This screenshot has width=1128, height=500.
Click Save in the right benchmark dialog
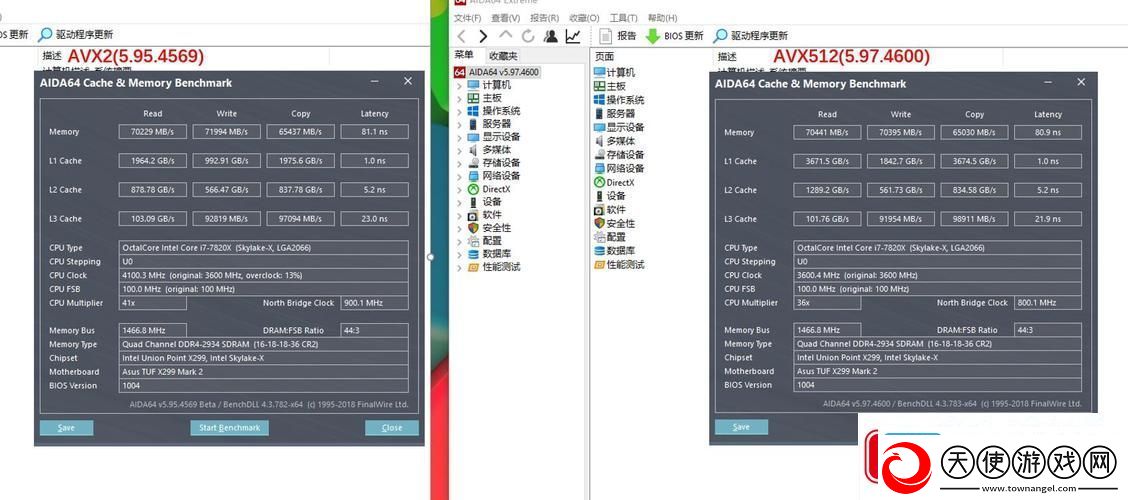741,427
